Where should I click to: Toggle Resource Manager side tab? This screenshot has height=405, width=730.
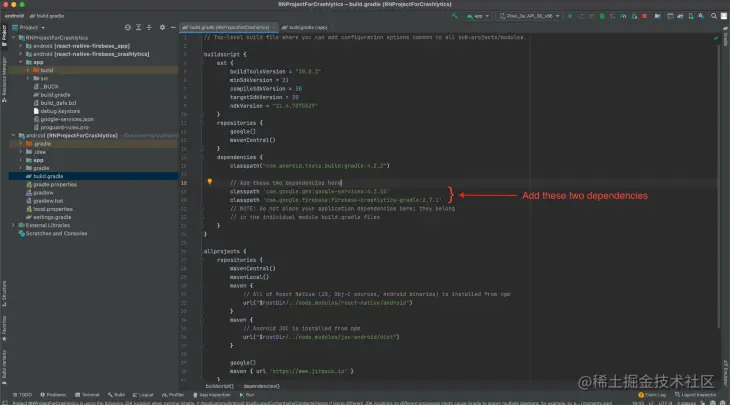(x=4, y=80)
